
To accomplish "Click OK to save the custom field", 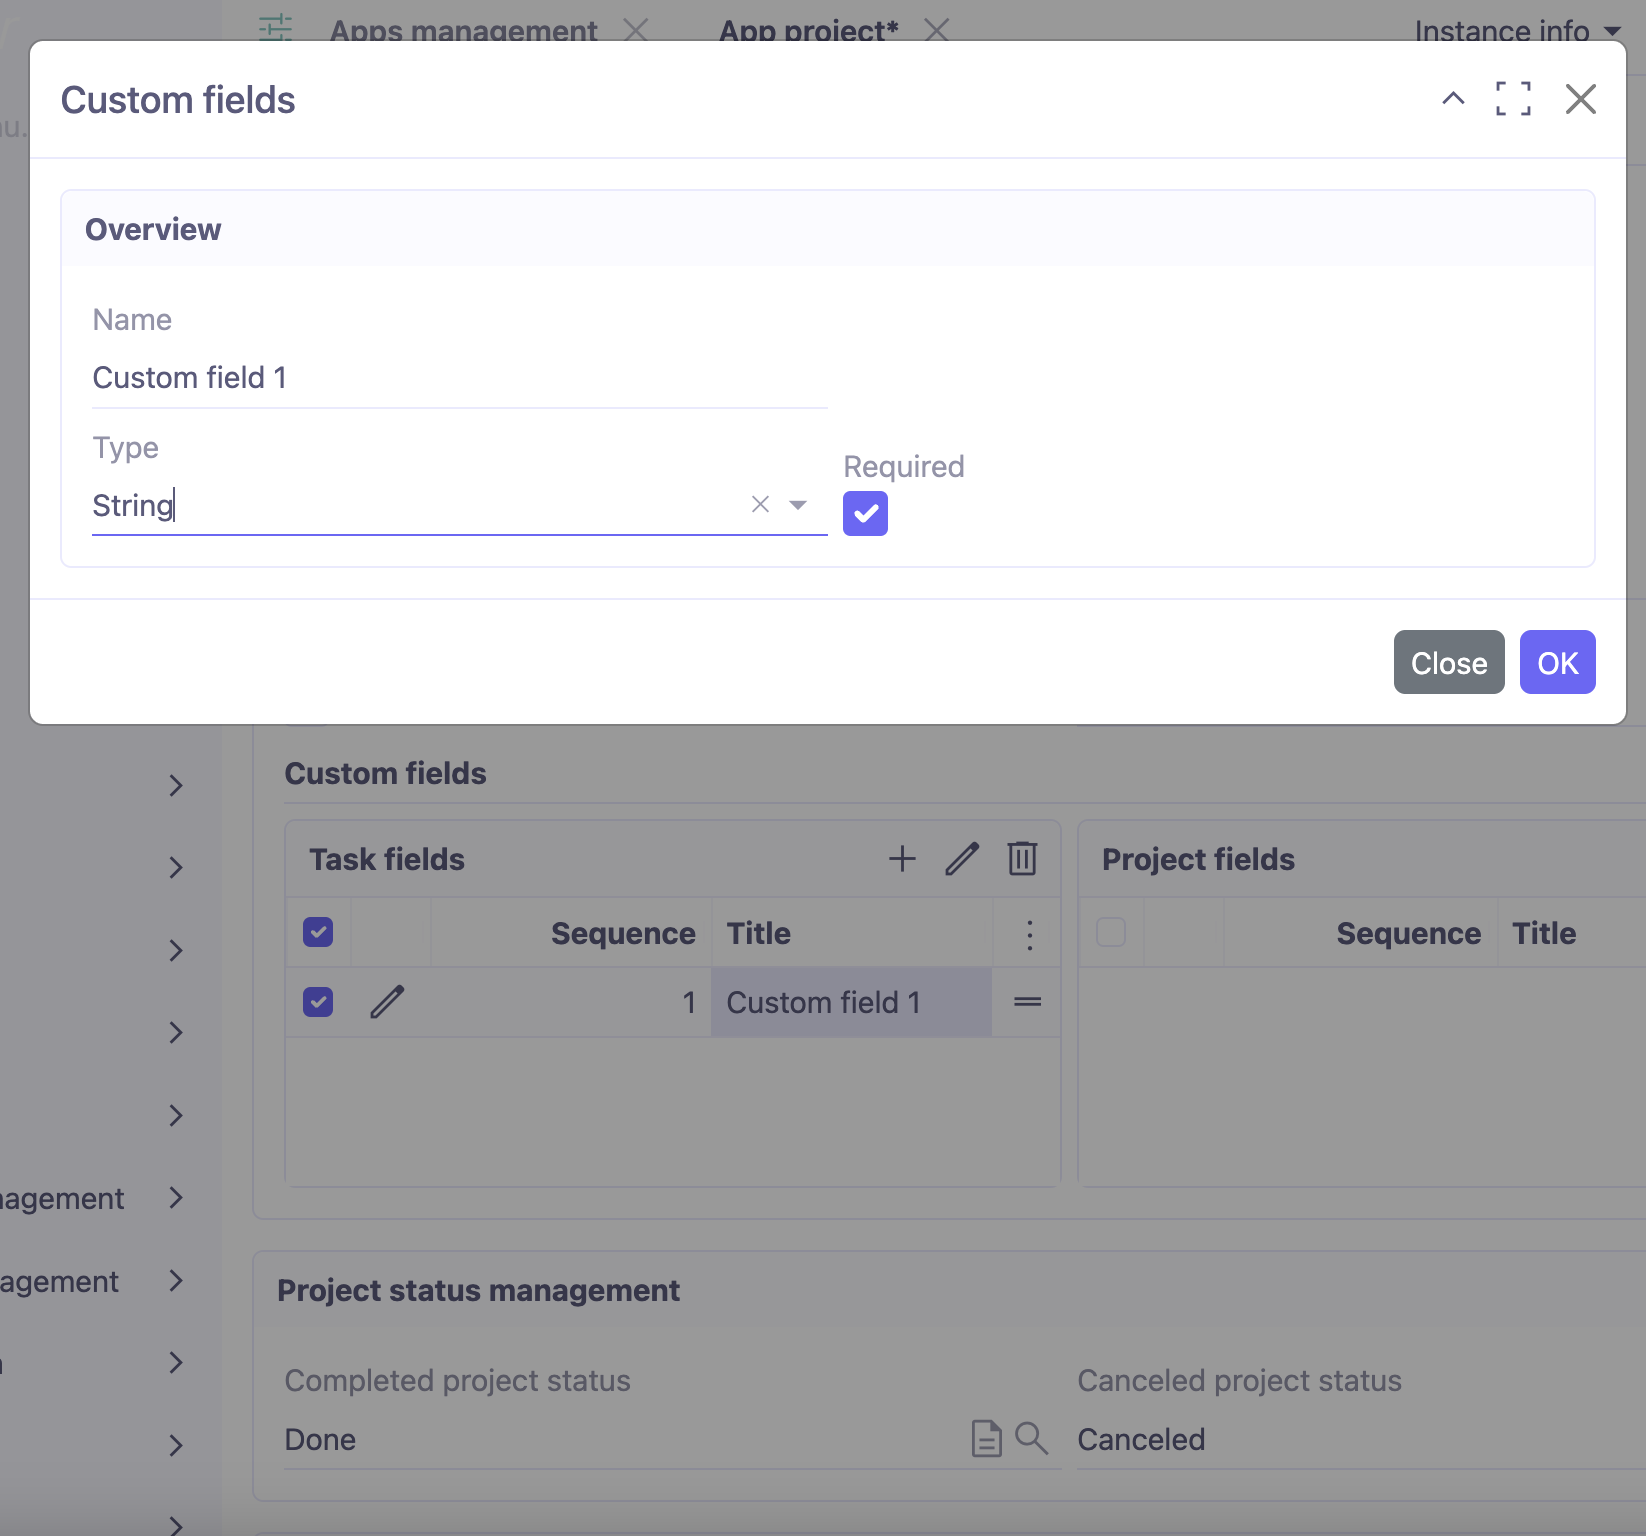I will [1556, 662].
